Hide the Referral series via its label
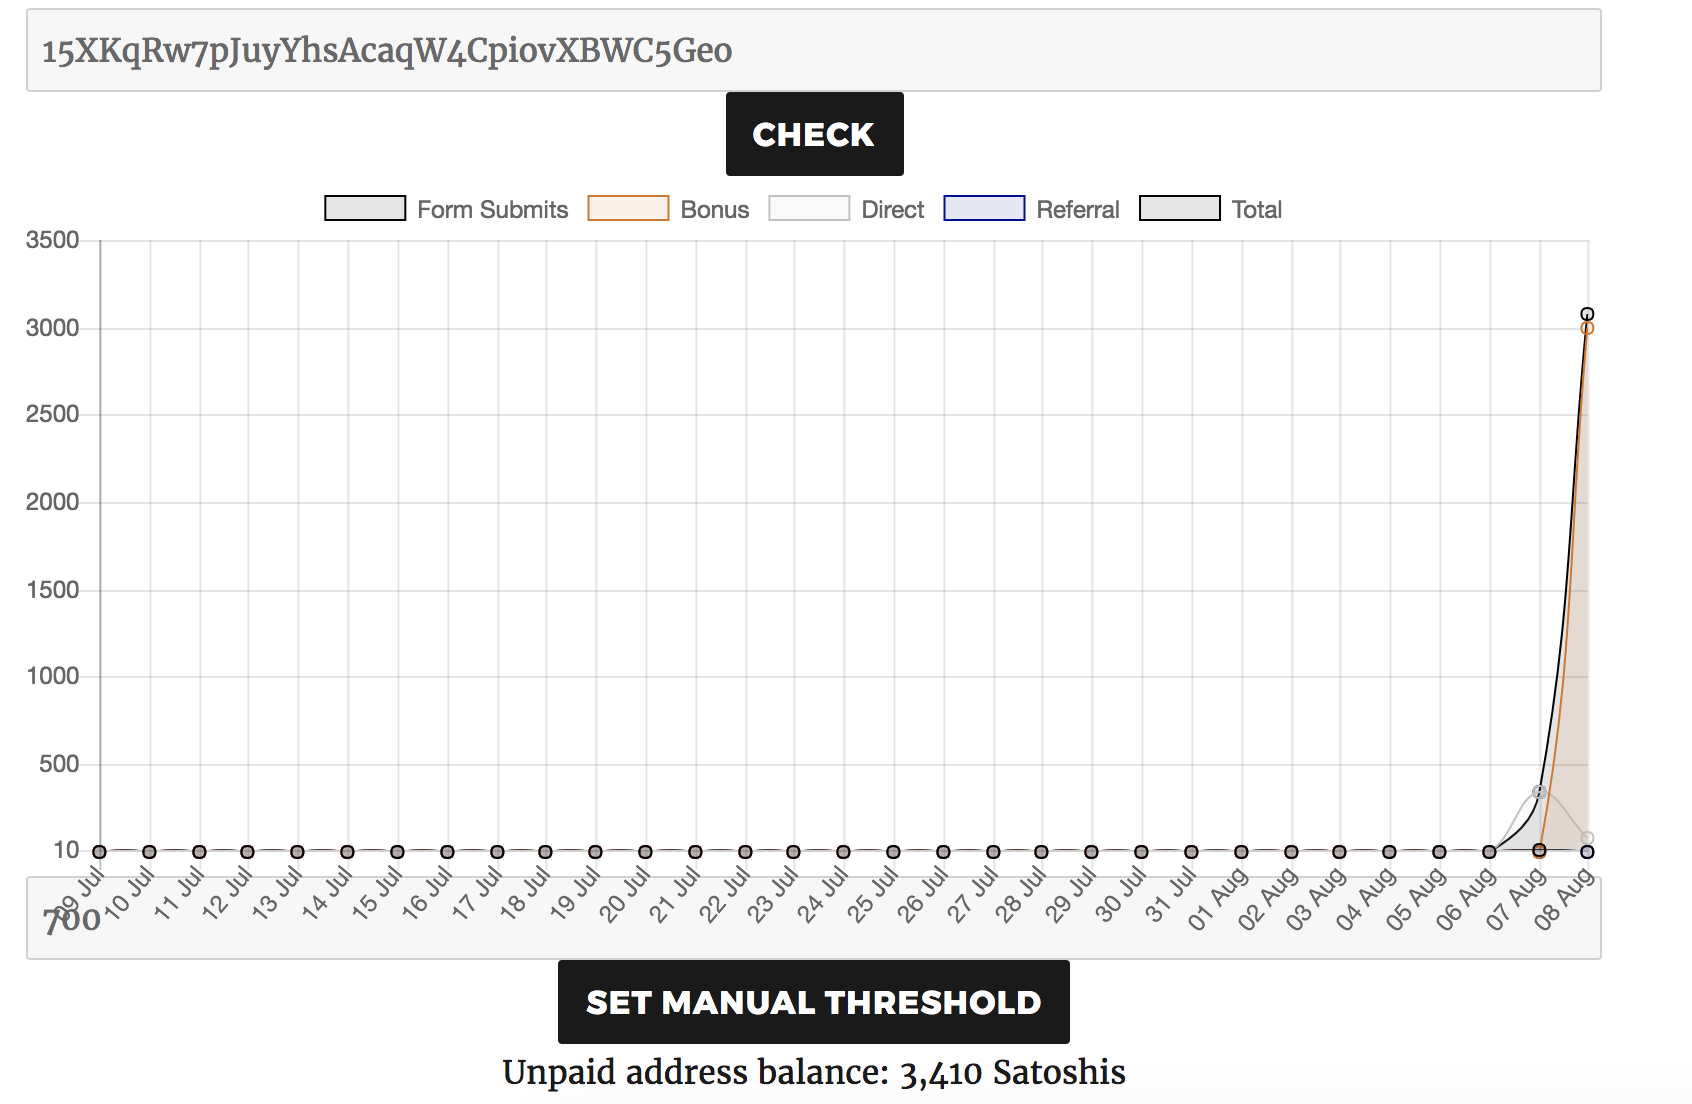1692x1104 pixels. point(1077,209)
